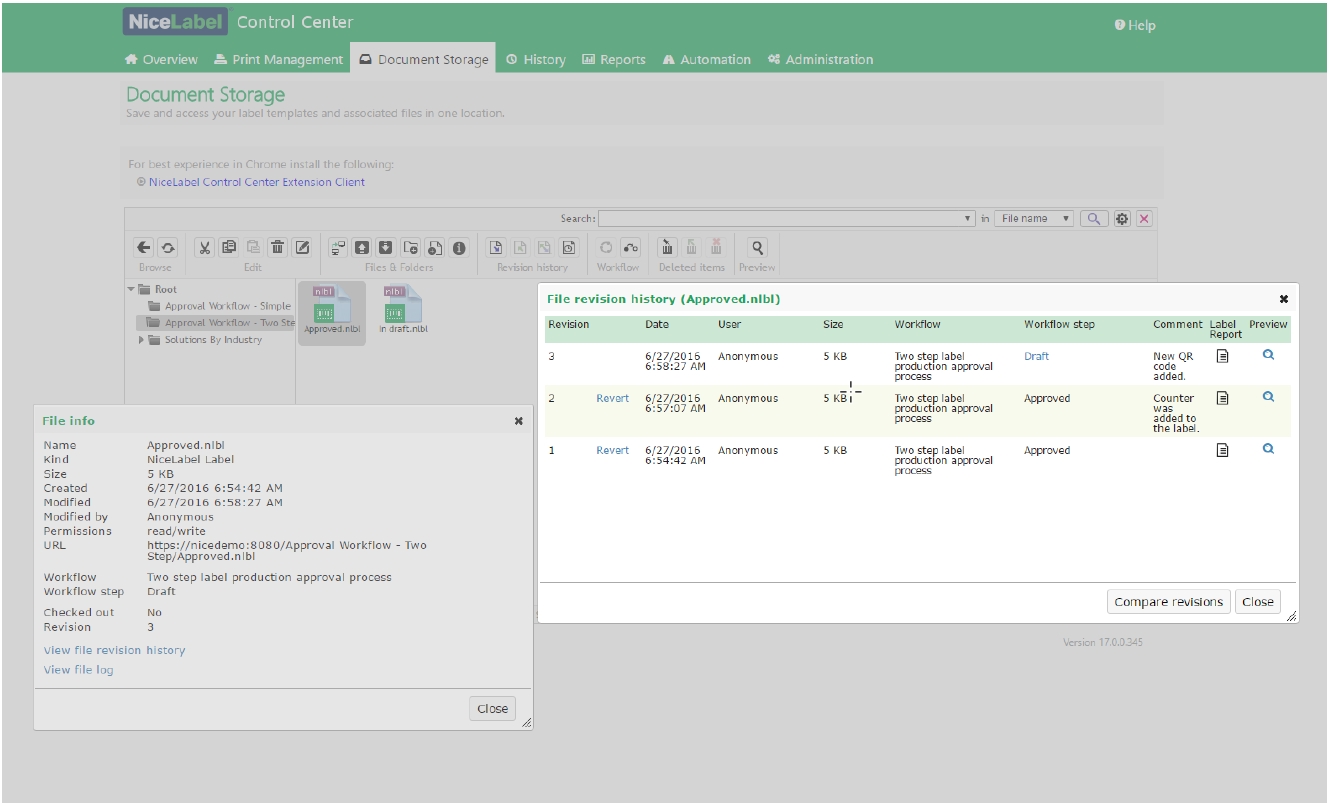Upload a file using upload arrow icon
The width and height of the screenshot is (1331, 803).
tap(362, 248)
